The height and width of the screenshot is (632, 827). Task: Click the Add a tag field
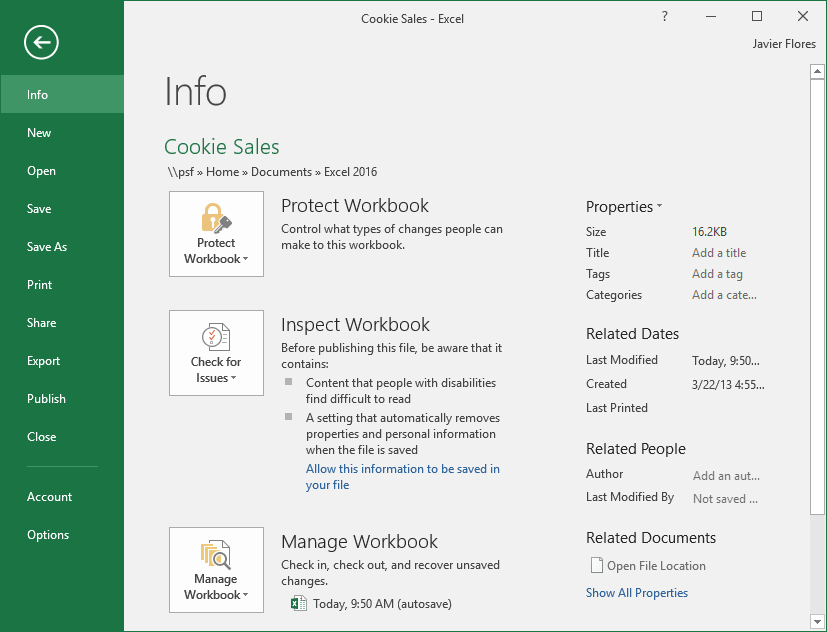[x=717, y=274]
